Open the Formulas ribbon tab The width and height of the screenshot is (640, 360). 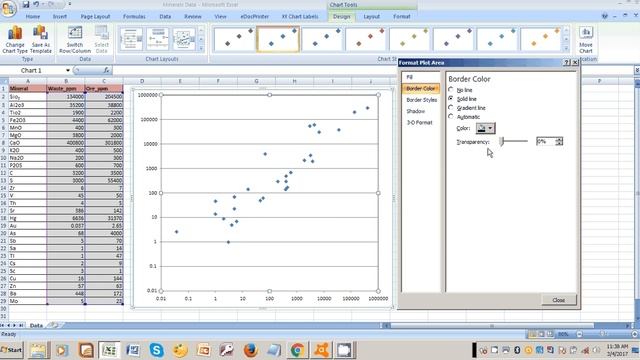coord(134,17)
